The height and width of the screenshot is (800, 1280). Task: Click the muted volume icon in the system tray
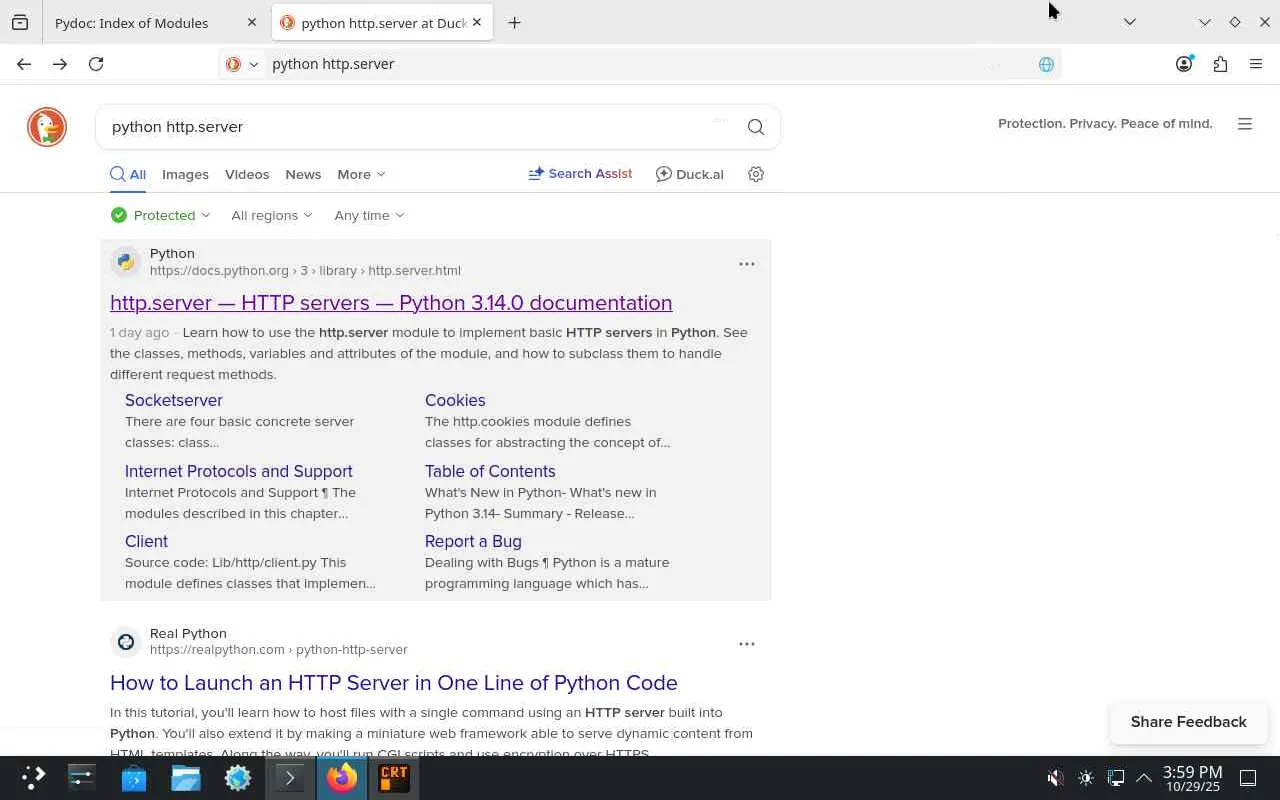pyautogui.click(x=1055, y=778)
